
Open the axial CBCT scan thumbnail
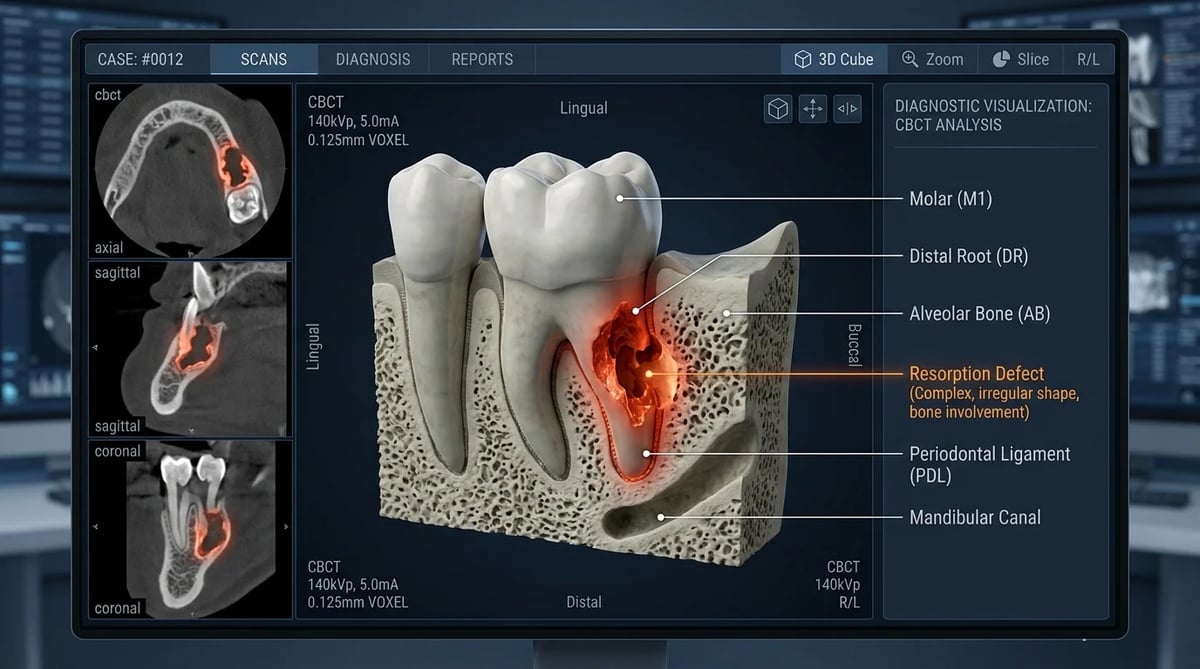point(191,171)
